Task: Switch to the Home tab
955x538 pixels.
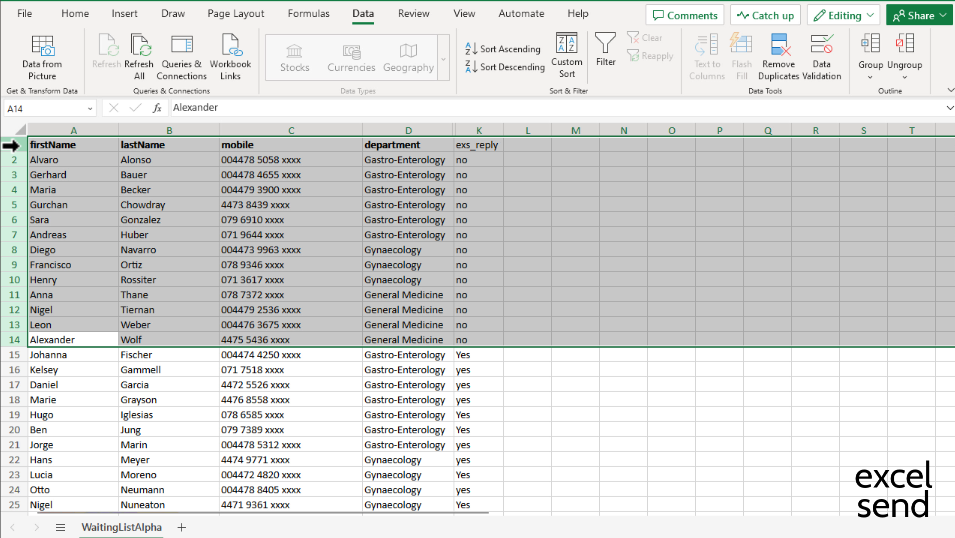Action: 75,13
